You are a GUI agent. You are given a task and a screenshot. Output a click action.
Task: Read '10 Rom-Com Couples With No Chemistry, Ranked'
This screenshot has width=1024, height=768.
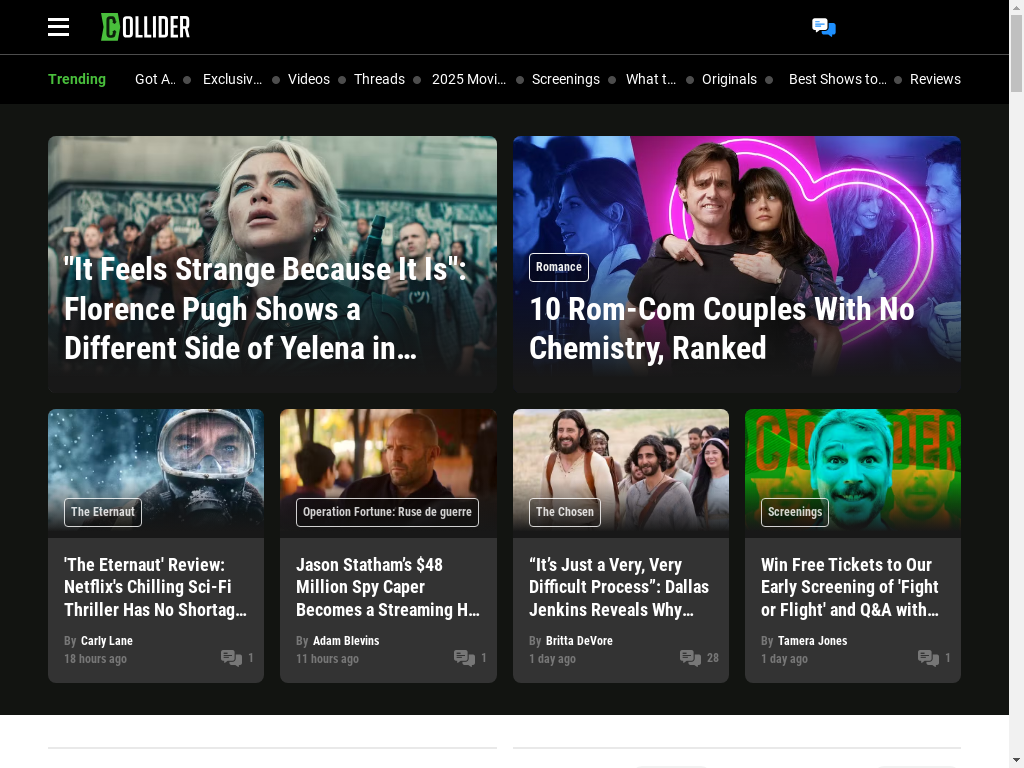pyautogui.click(x=722, y=328)
